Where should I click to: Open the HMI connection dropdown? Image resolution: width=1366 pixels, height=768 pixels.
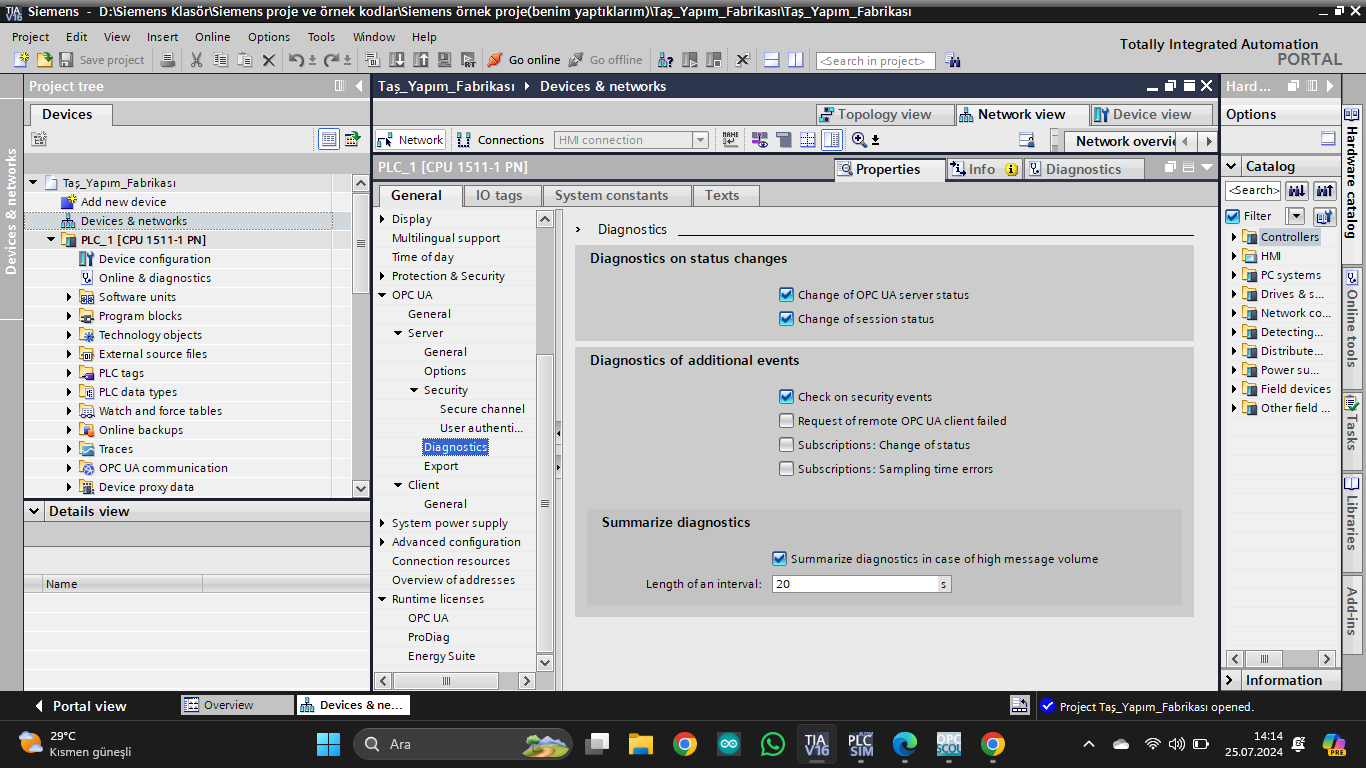coord(700,140)
